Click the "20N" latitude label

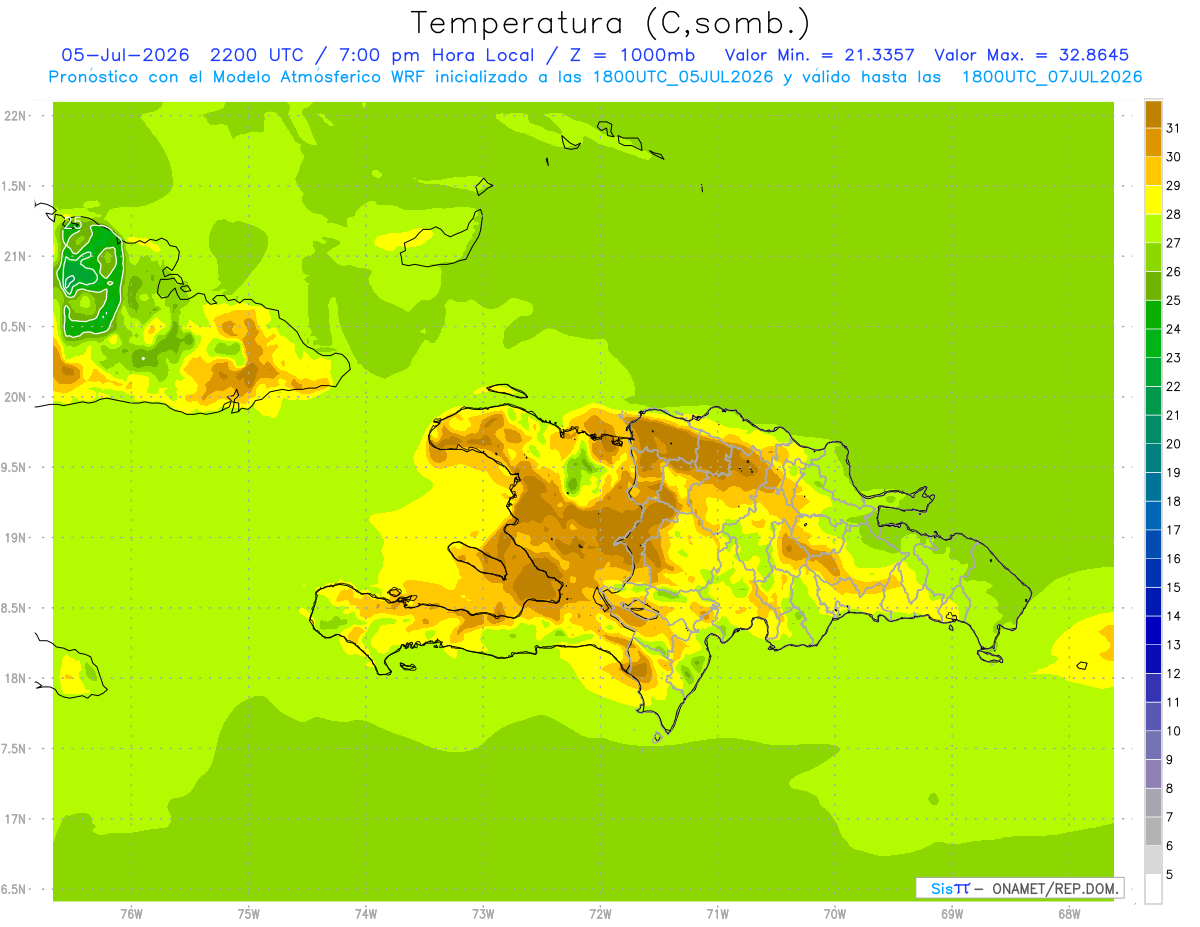[x=15, y=397]
